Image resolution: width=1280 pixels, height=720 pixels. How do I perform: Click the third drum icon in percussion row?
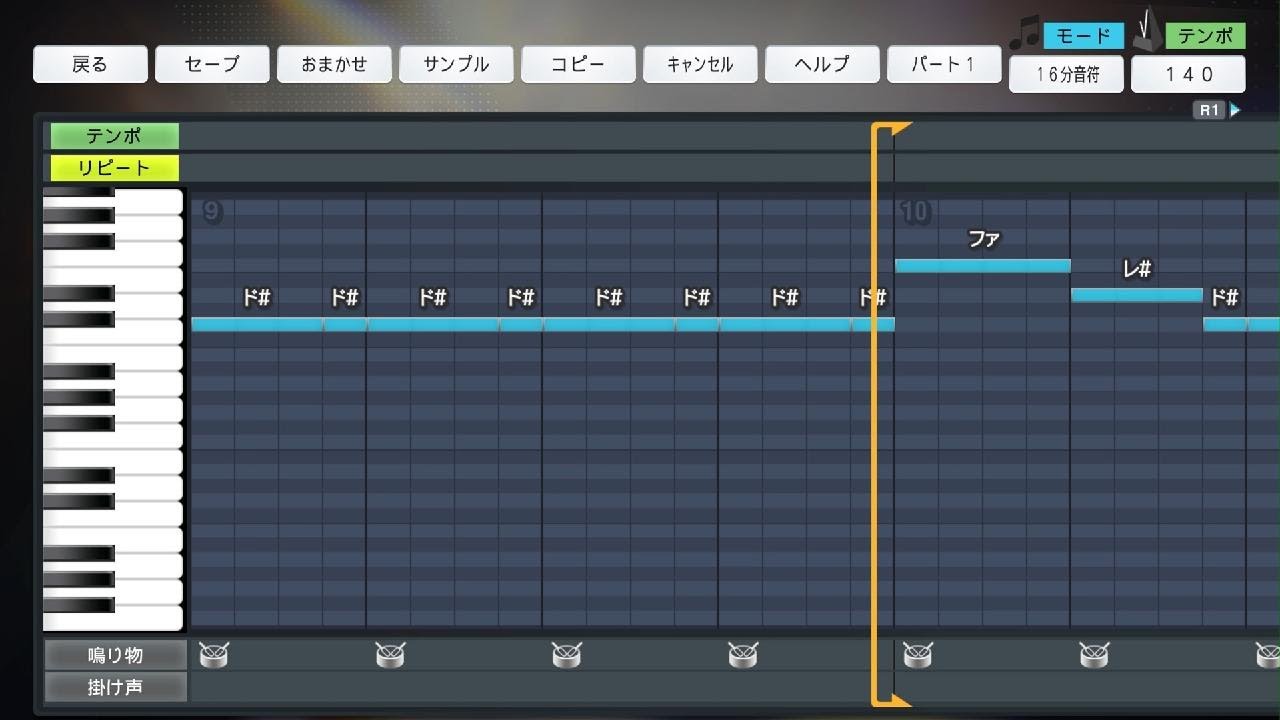(x=566, y=655)
